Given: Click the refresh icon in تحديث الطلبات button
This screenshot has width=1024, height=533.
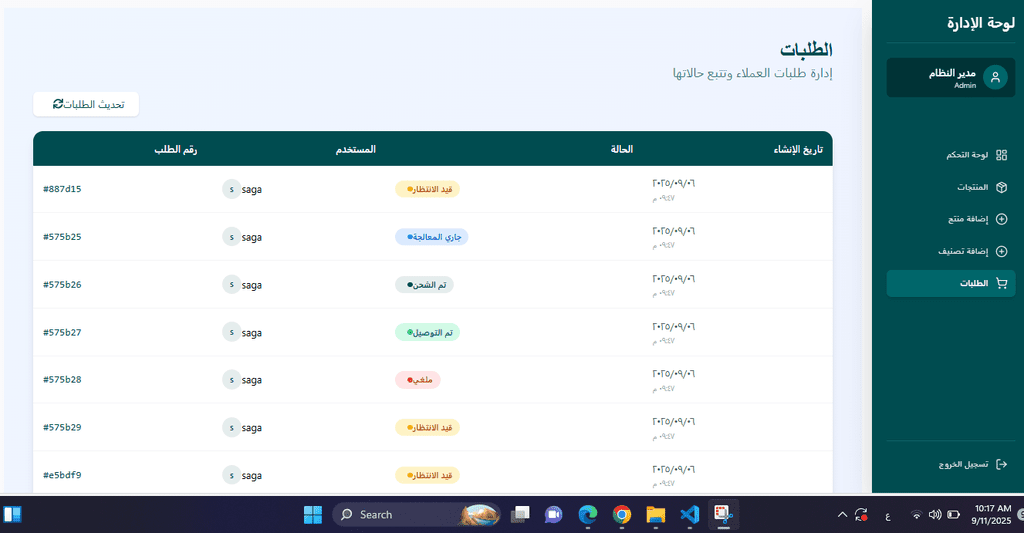Looking at the screenshot, I should coord(58,104).
